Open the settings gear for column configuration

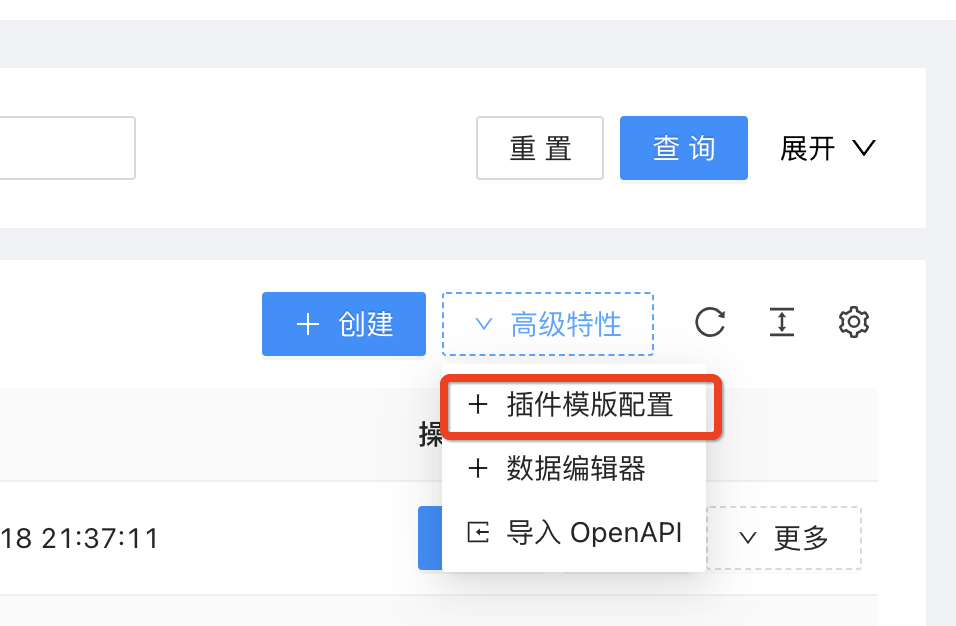pos(853,322)
